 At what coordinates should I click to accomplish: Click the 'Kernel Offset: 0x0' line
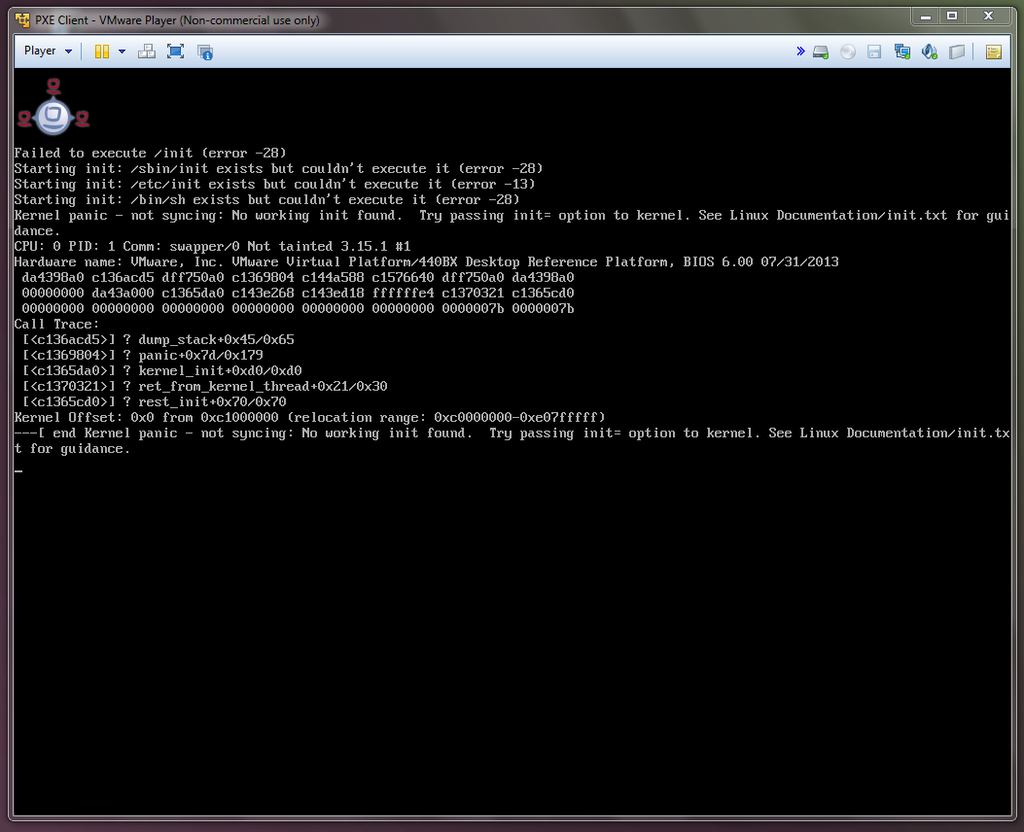(x=310, y=417)
